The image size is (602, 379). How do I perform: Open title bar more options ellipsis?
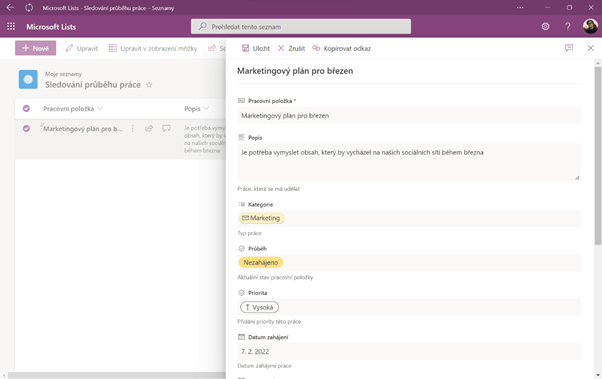[520, 8]
